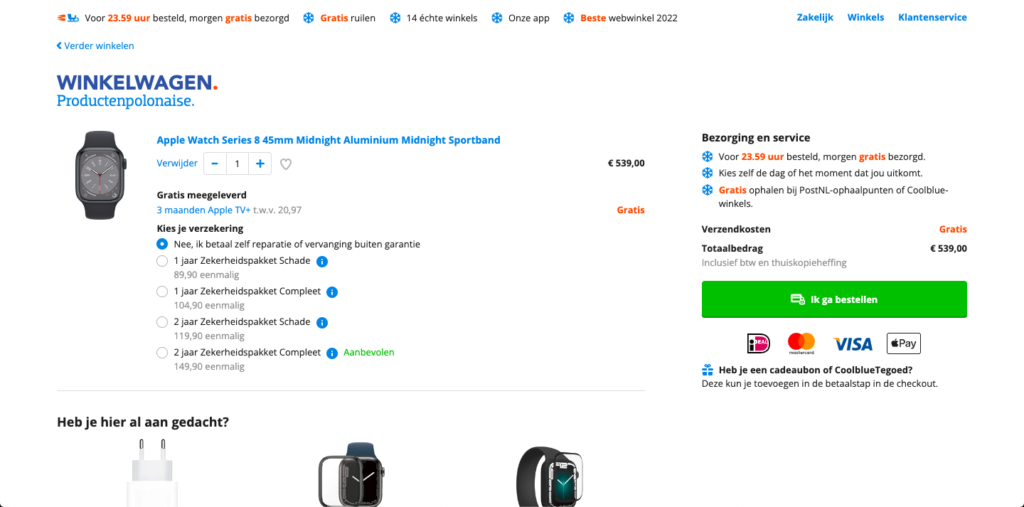Screen dimensions: 1024x507
Task: Increase quantity with plus button
Action: pos(260,163)
